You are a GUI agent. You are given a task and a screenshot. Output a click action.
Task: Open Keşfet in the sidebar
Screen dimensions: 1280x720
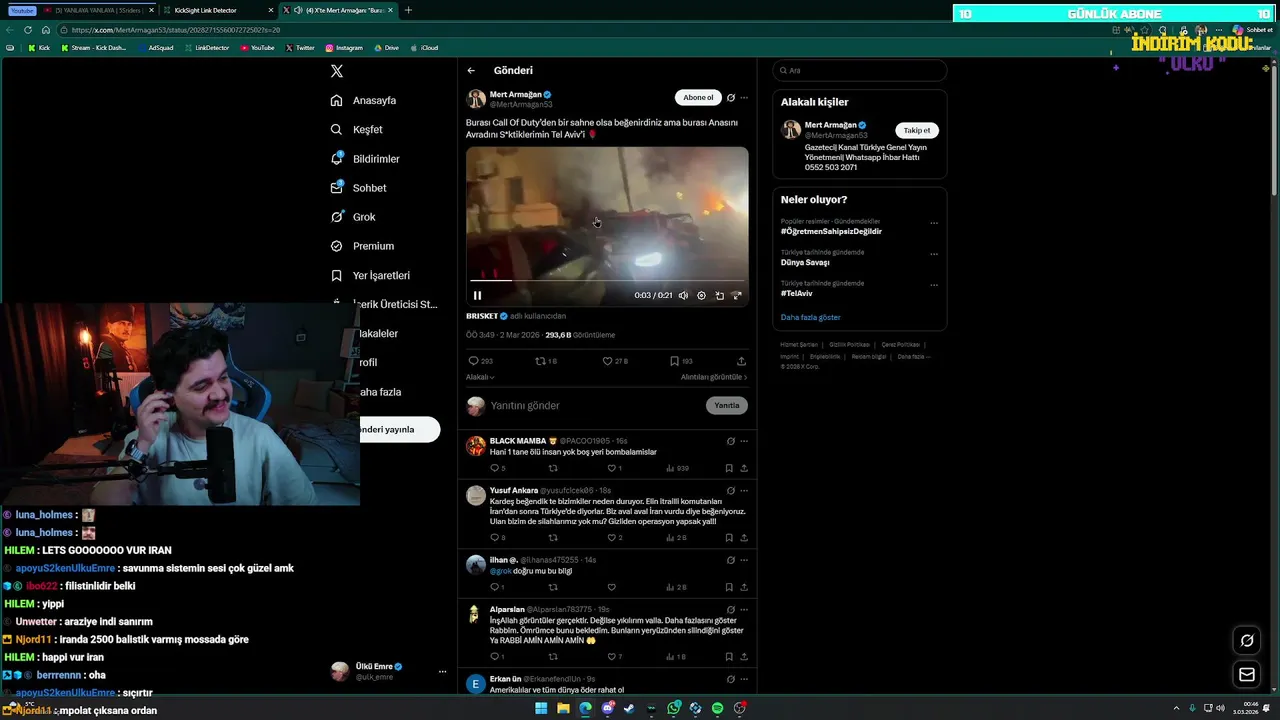click(356, 129)
